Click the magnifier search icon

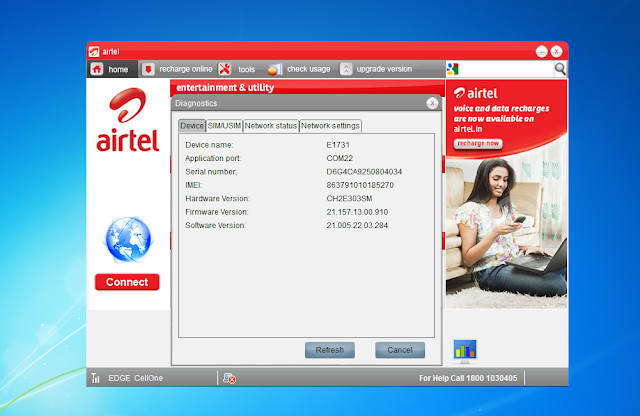pyautogui.click(x=560, y=69)
